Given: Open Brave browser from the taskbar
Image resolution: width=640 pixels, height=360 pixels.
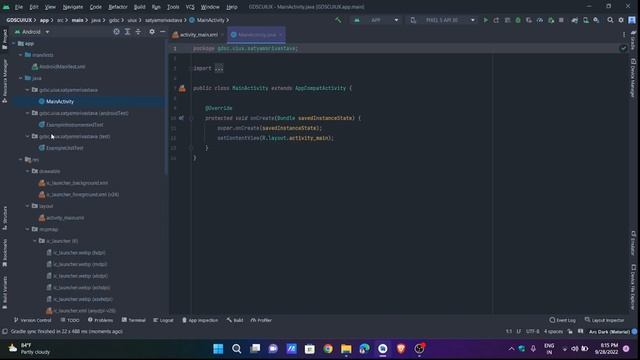Looking at the screenshot, I should [401, 349].
